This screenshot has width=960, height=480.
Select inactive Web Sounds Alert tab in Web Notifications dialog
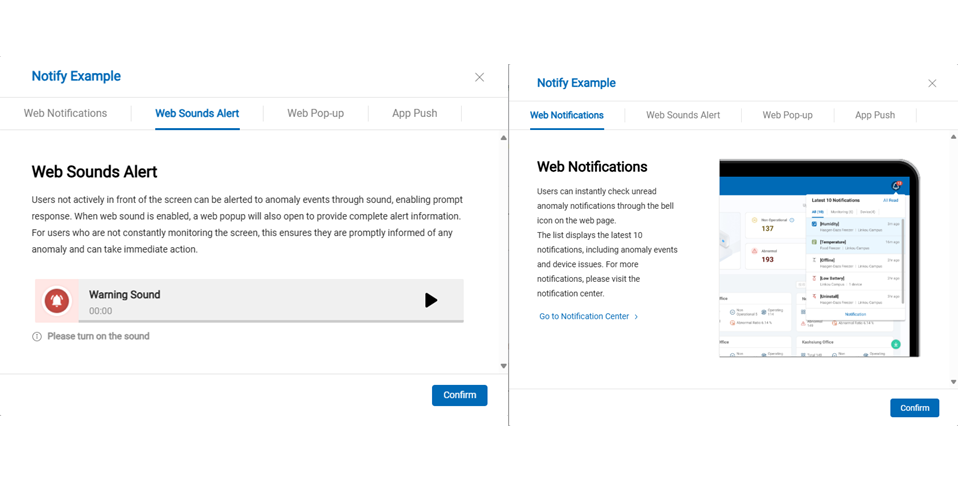682,116
